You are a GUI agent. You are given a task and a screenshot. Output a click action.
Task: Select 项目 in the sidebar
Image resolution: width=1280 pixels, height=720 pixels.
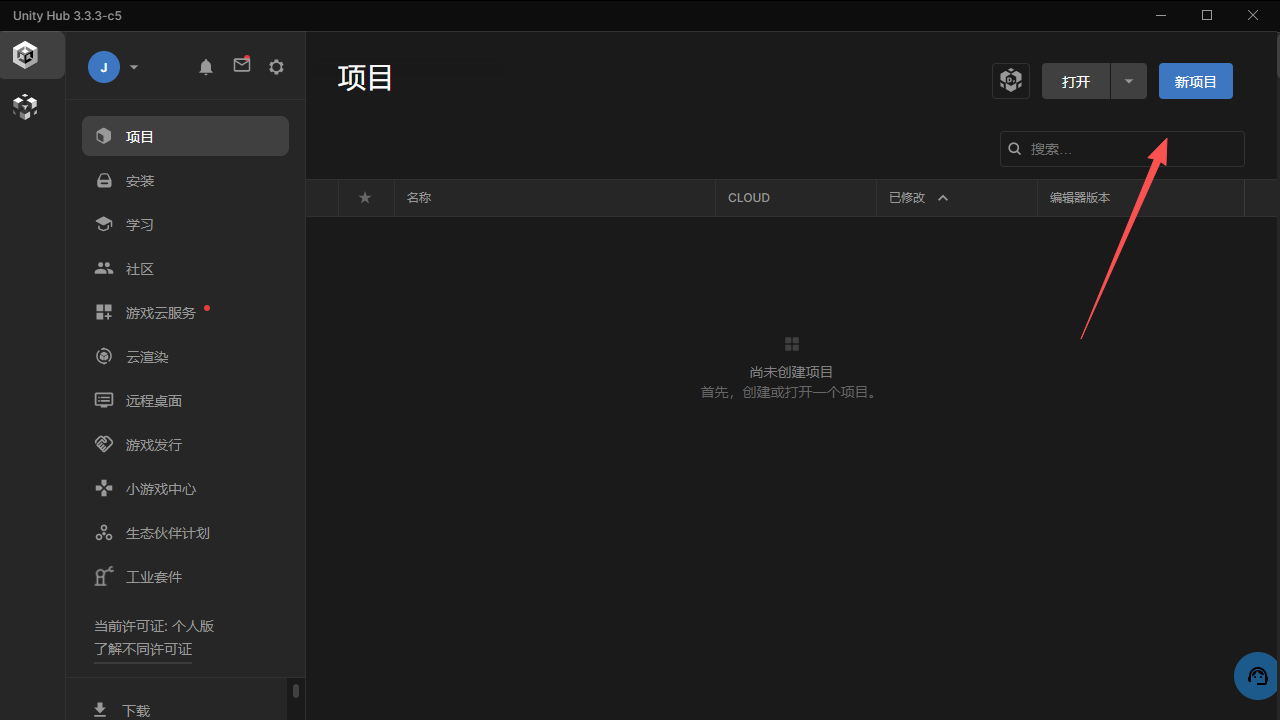[x=185, y=136]
